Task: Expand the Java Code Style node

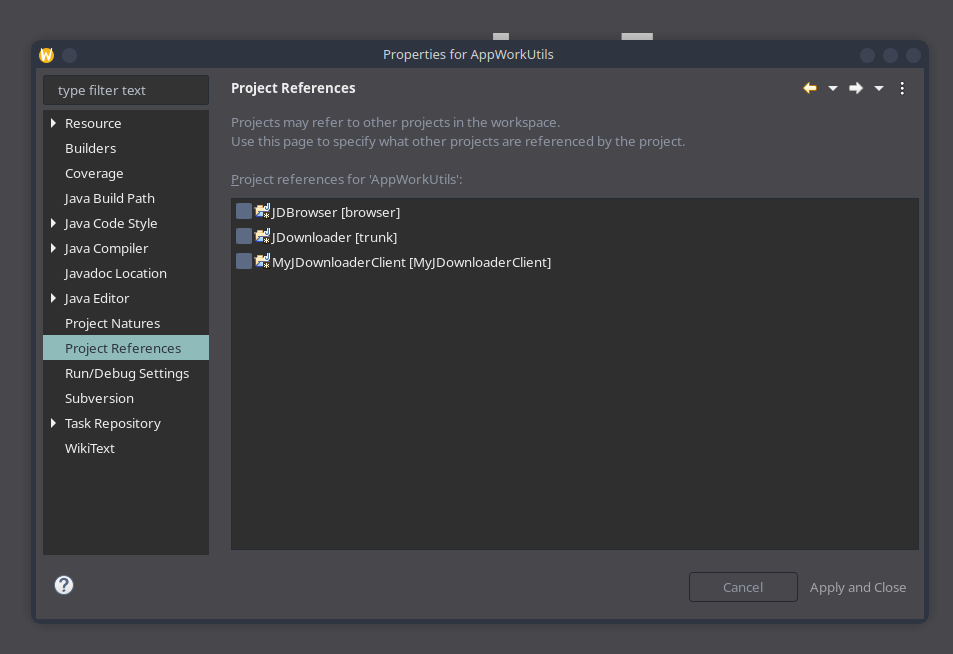Action: [53, 224]
